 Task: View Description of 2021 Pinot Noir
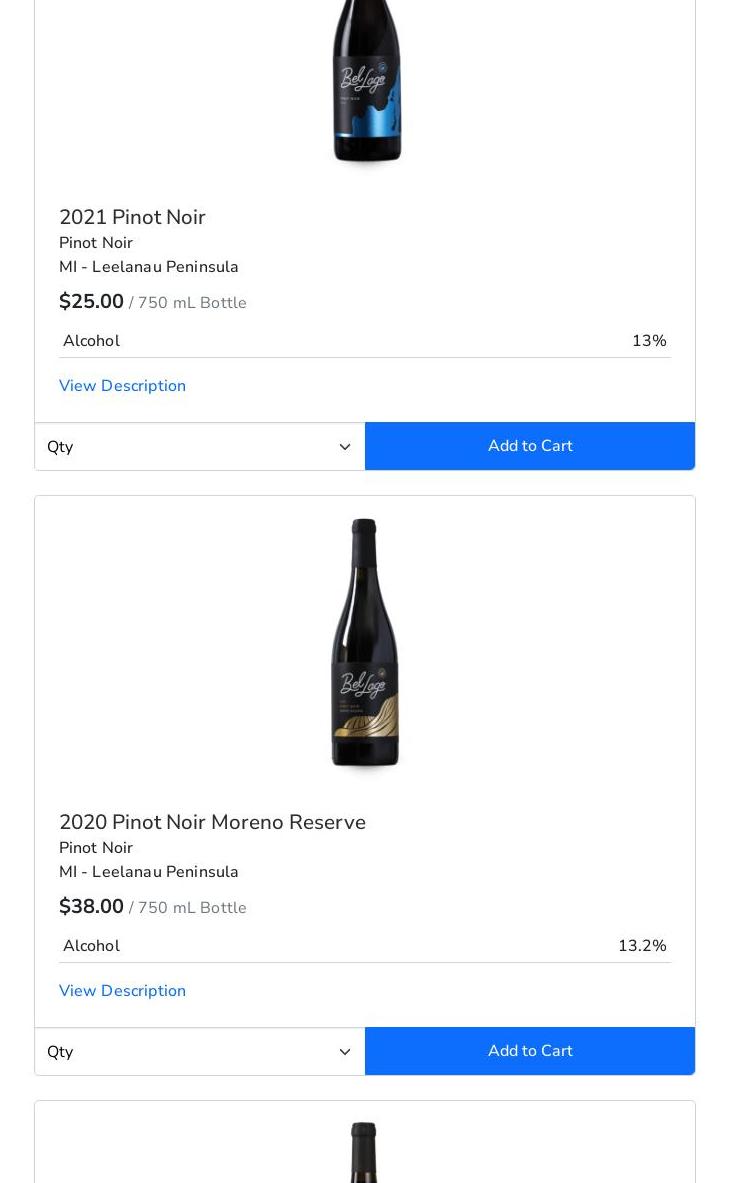pos(122,386)
